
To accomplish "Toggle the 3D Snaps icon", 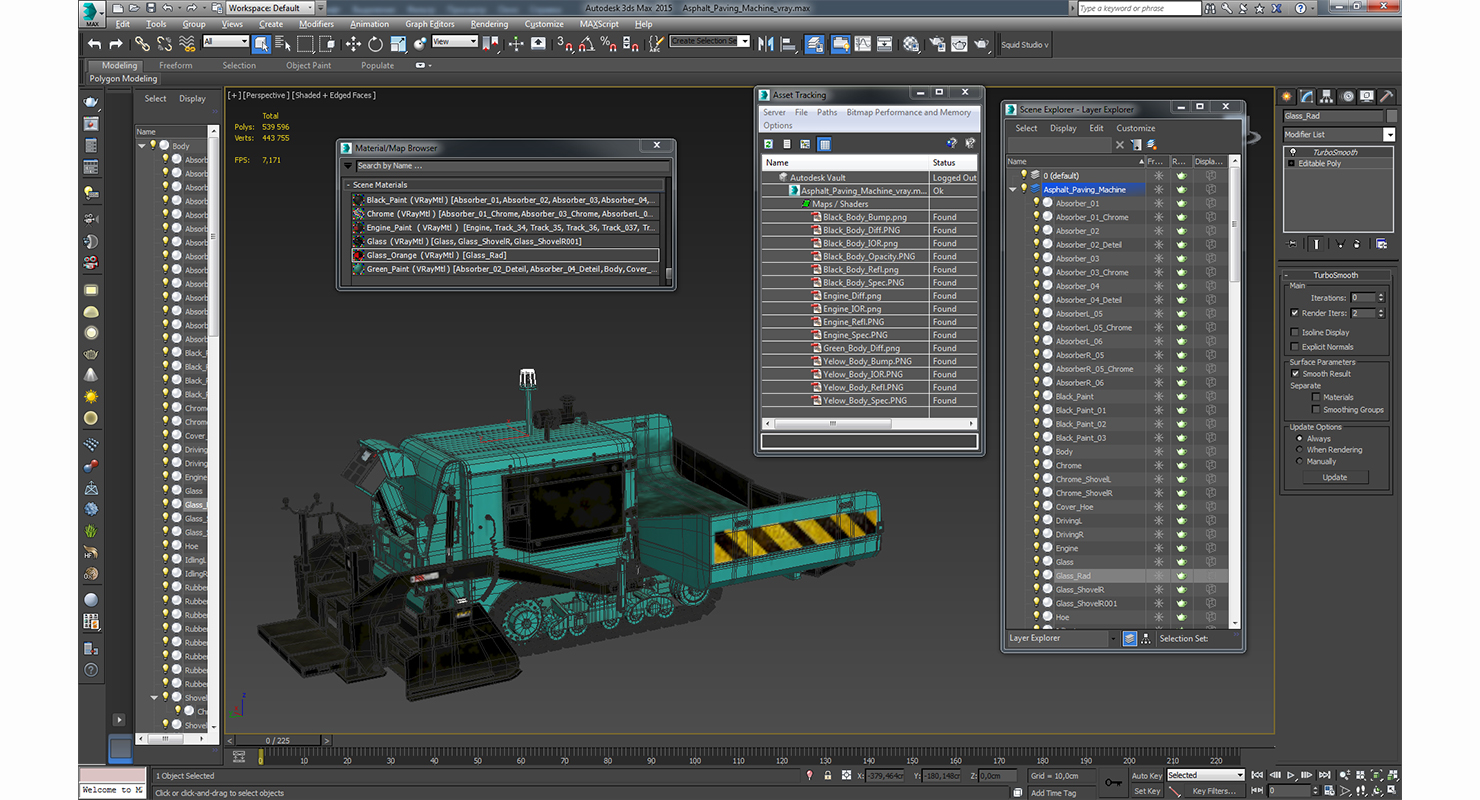I will point(565,44).
